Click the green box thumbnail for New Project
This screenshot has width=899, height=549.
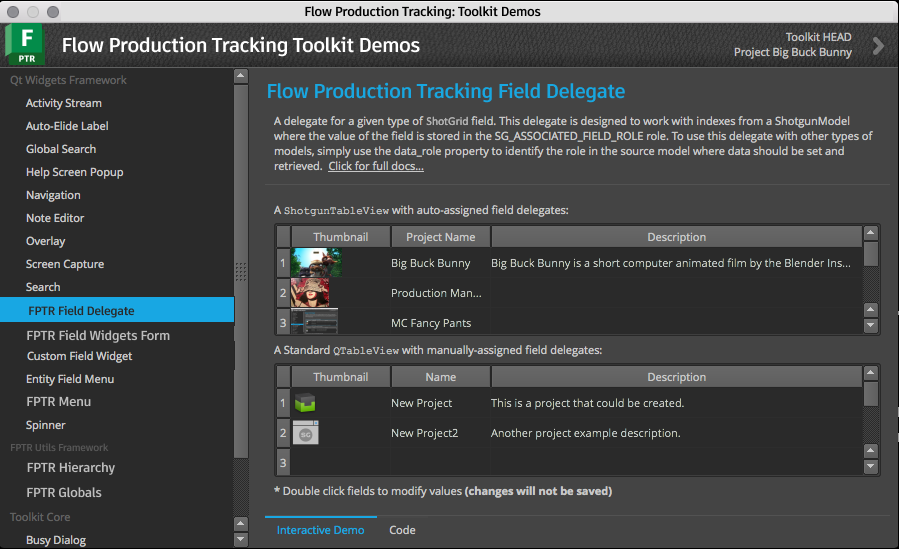tap(305, 403)
